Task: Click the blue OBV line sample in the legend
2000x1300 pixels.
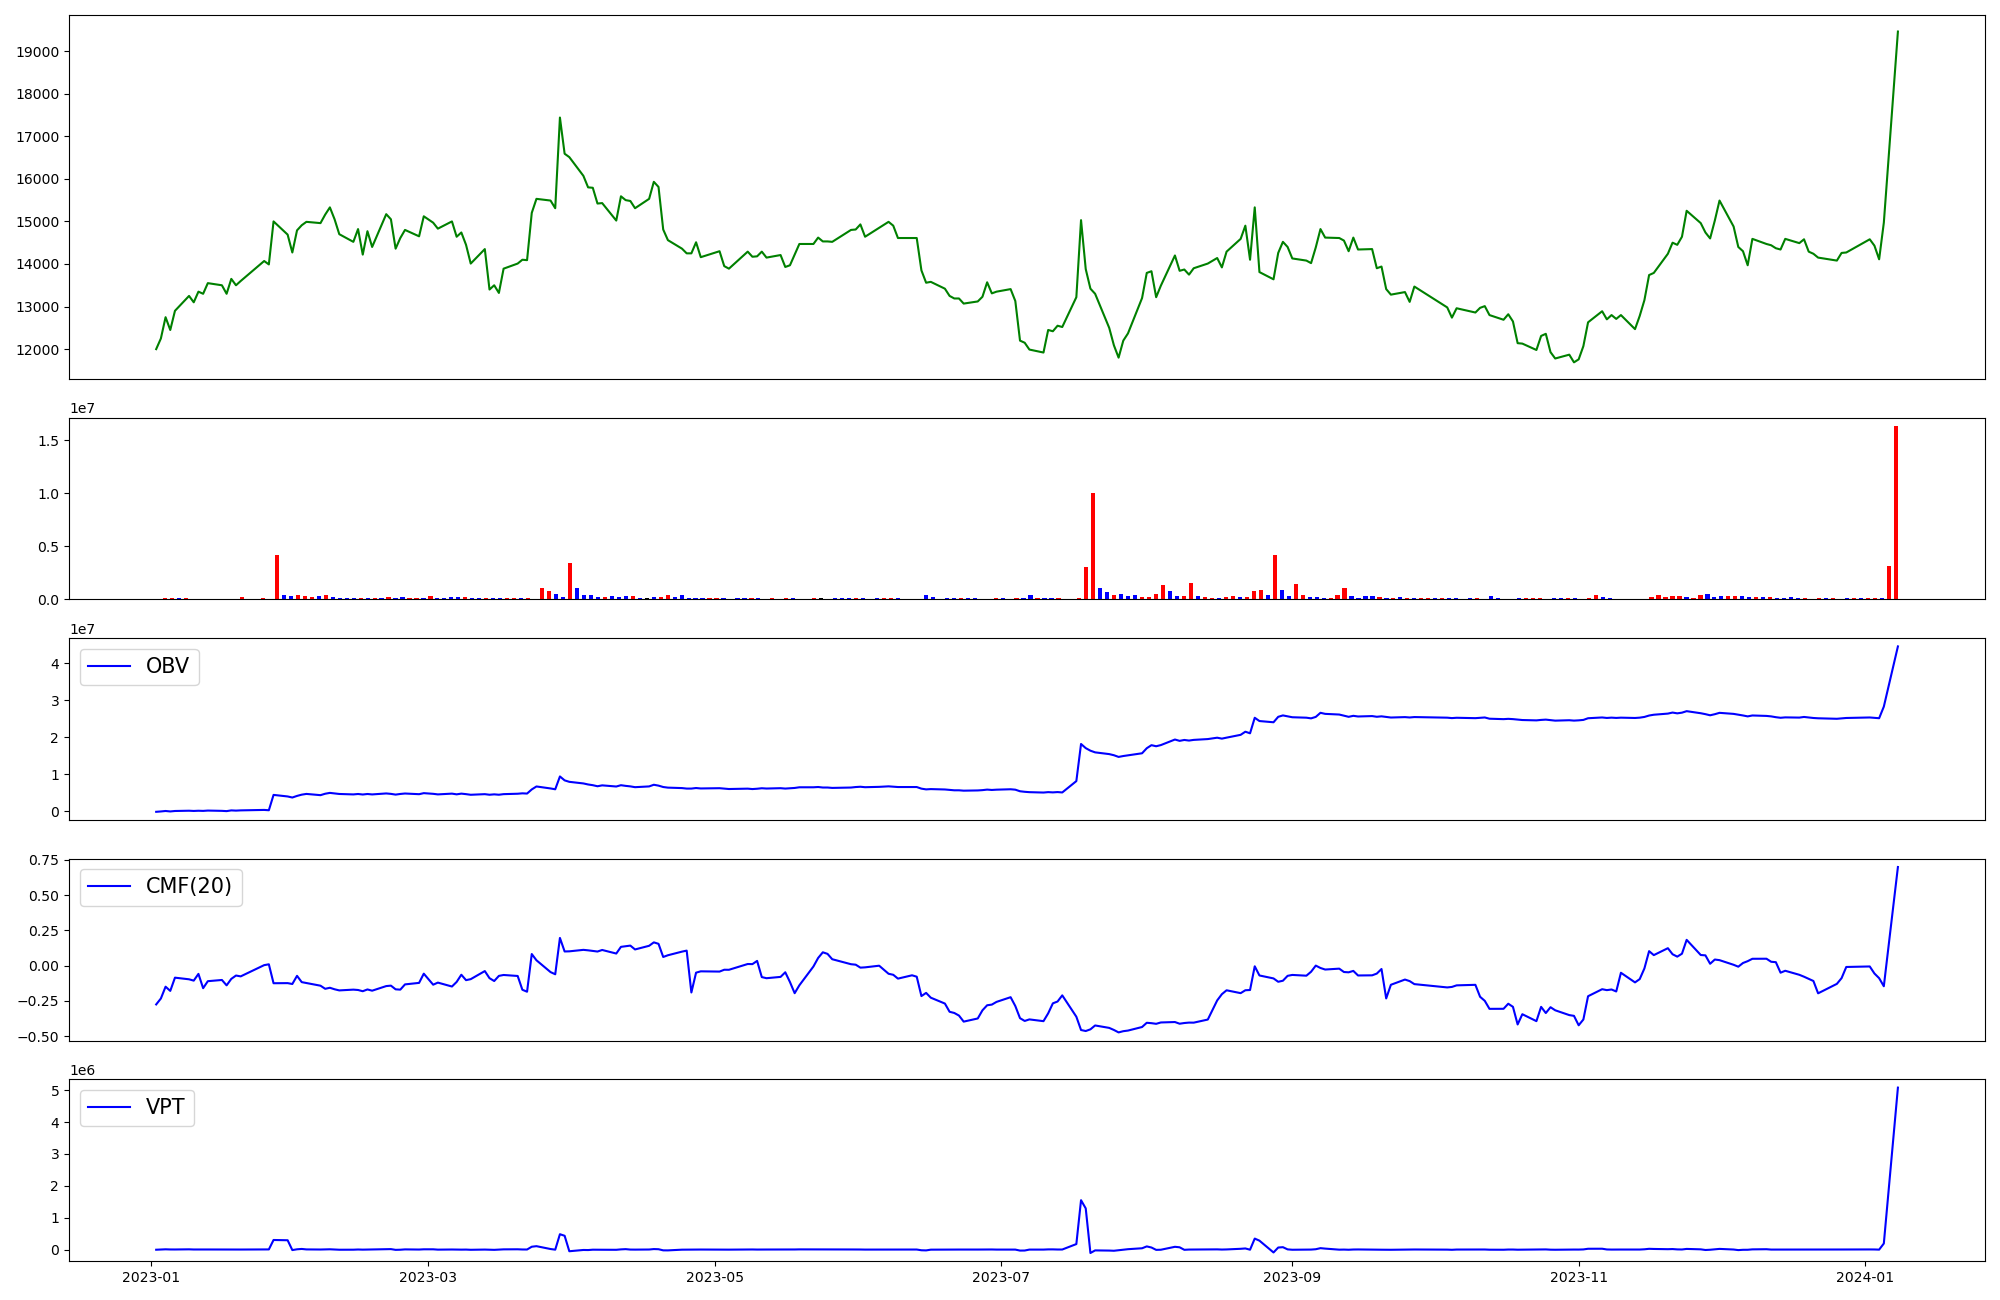Action: coord(110,667)
